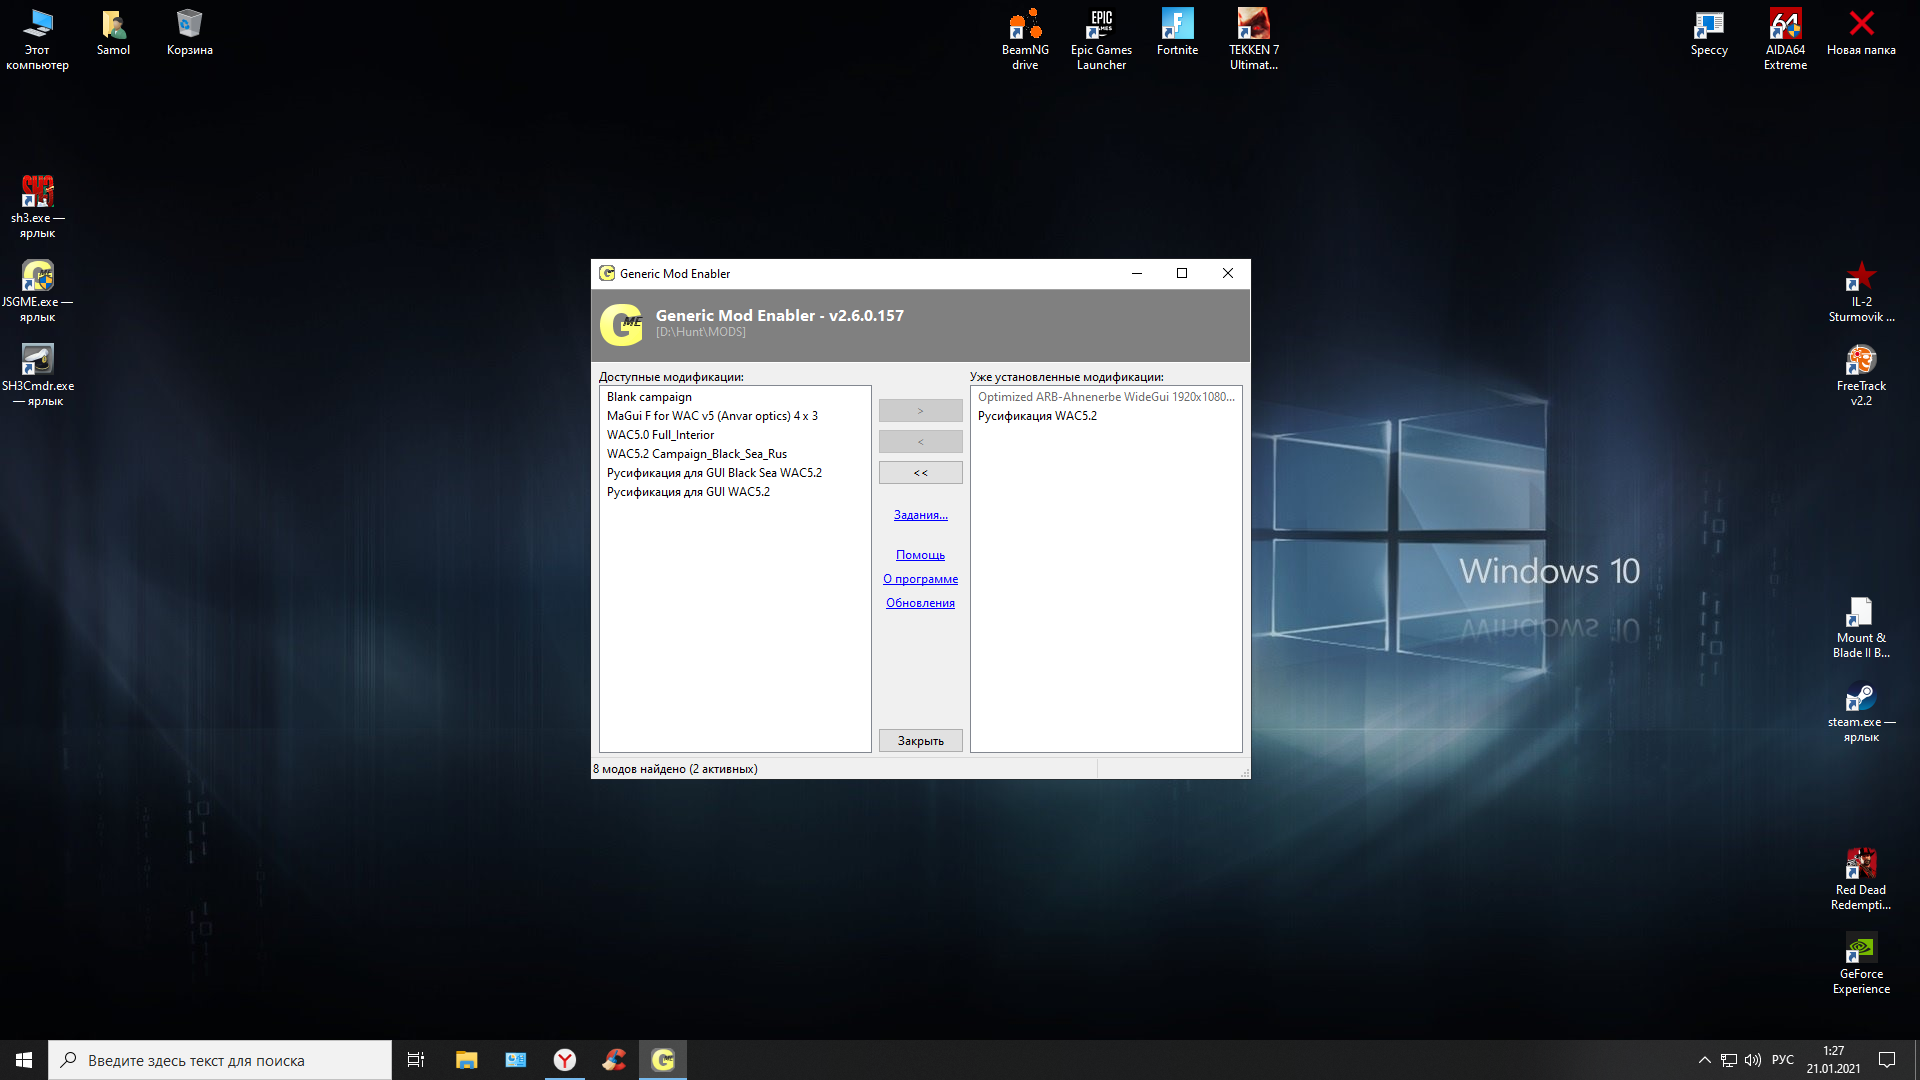Open the О программе about link

(920, 579)
